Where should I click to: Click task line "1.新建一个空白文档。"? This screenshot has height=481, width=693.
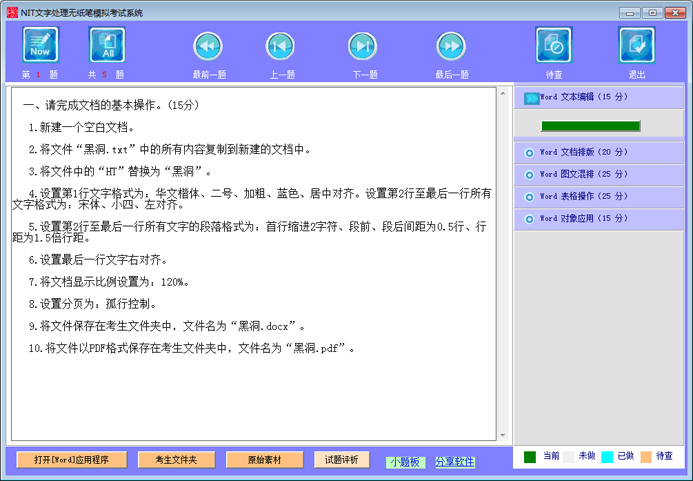click(81, 127)
